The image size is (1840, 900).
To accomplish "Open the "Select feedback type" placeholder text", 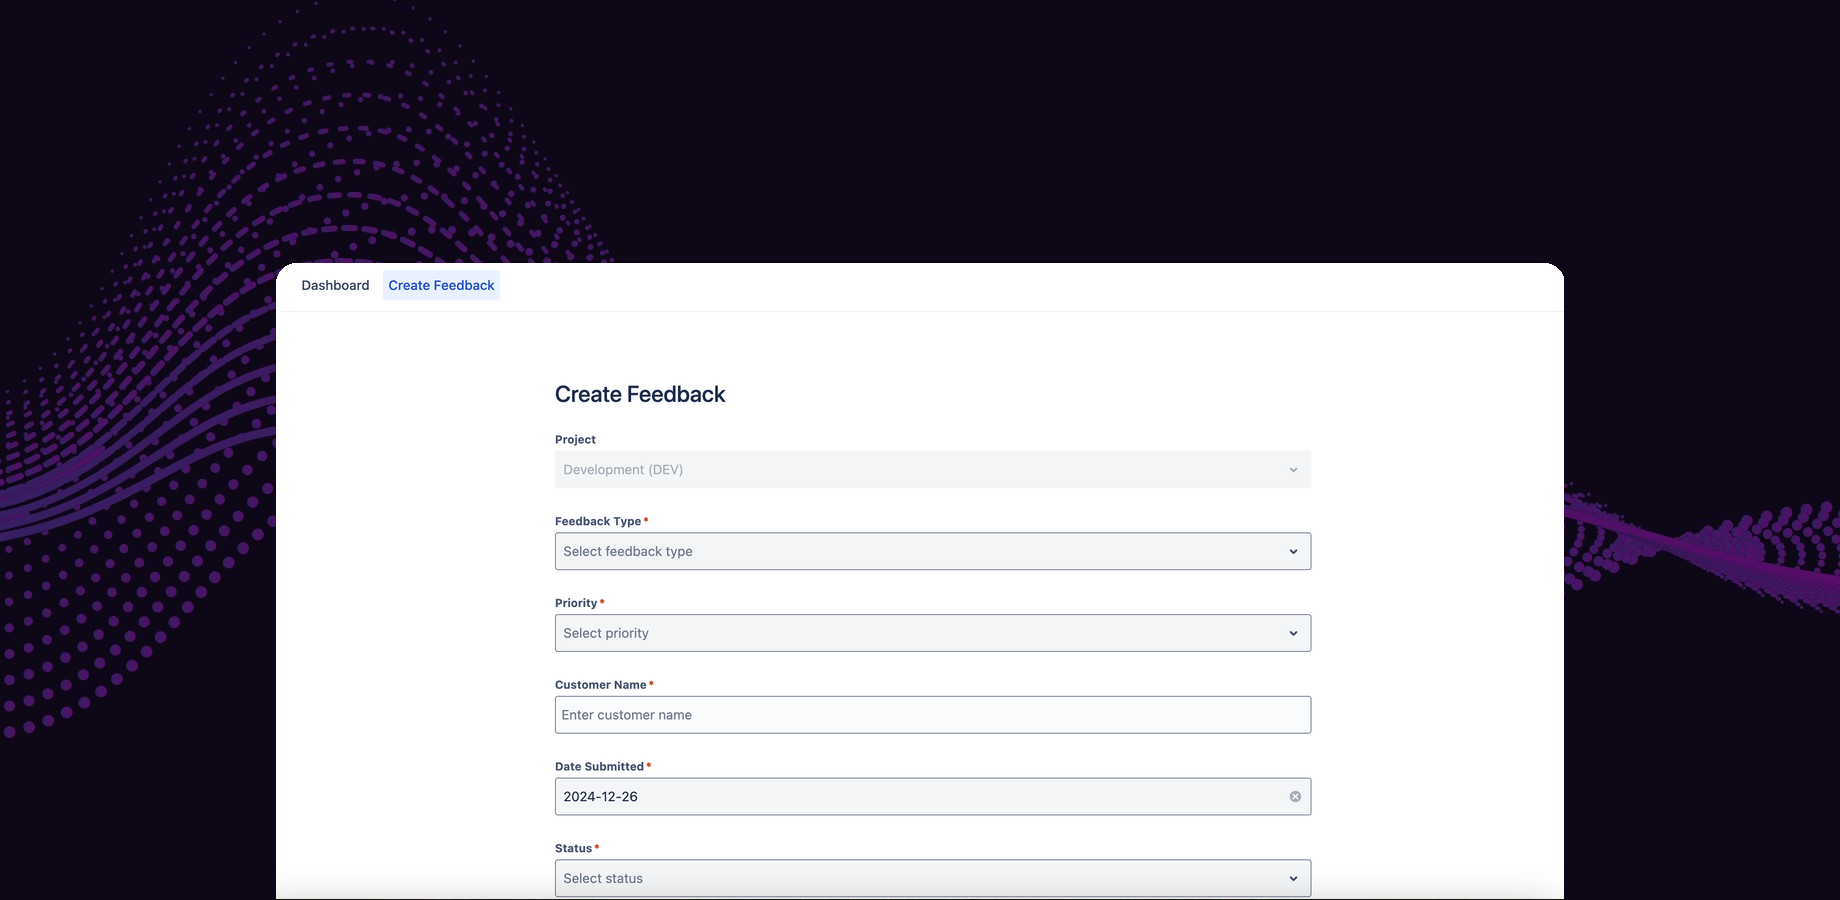I will pos(628,552).
